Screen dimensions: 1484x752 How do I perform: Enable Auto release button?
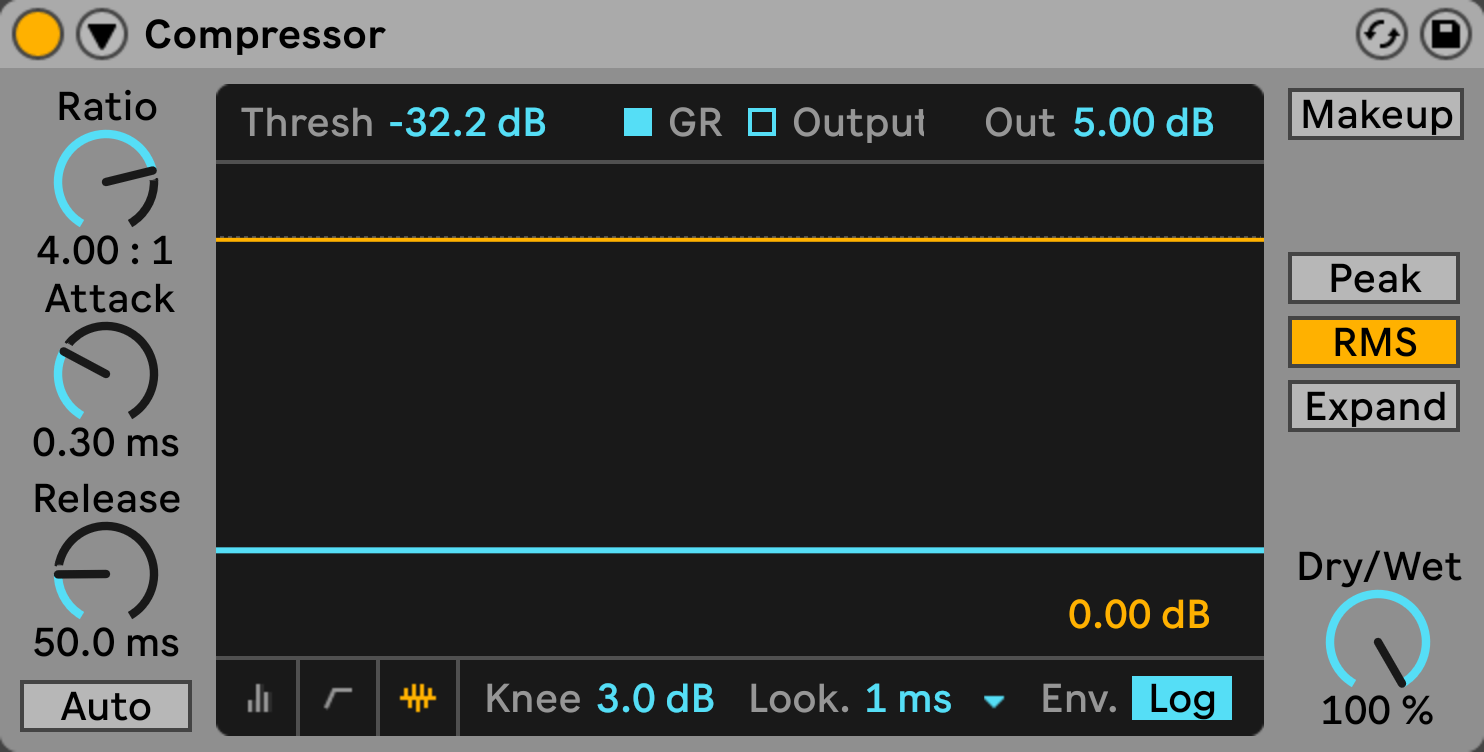[x=106, y=707]
